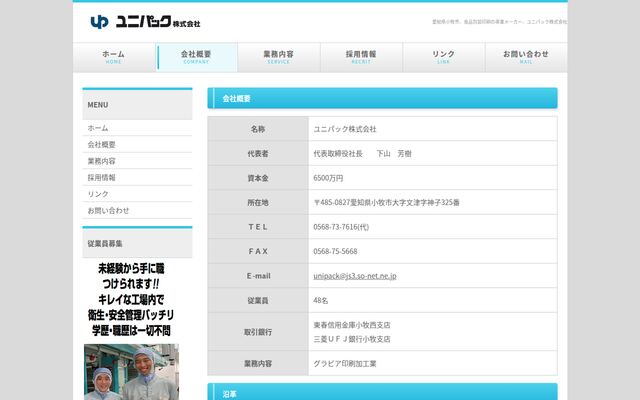Screen dimensions: 640x400
Task: Open the お問い合わせ MAIL navigation tab
Action: 526,57
